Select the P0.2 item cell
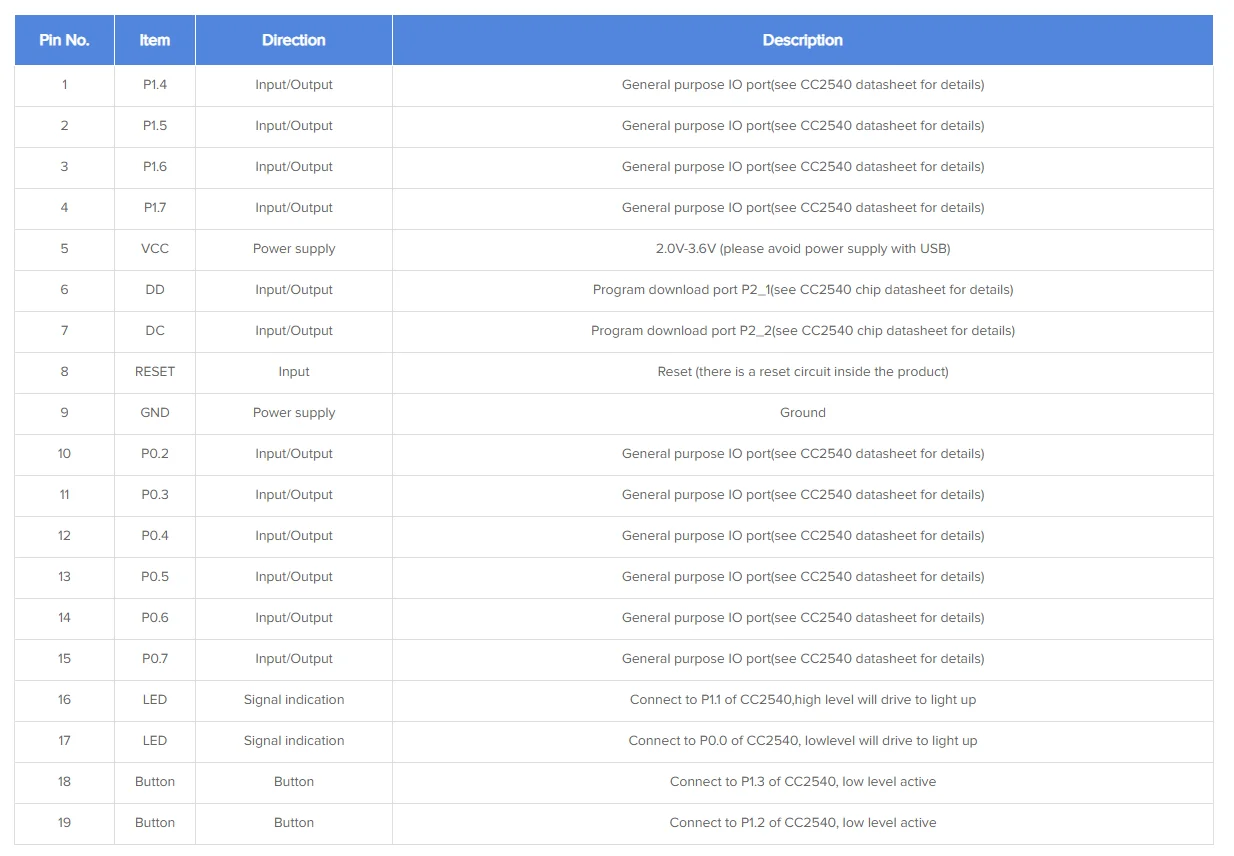This screenshot has width=1234, height=856. pos(155,454)
